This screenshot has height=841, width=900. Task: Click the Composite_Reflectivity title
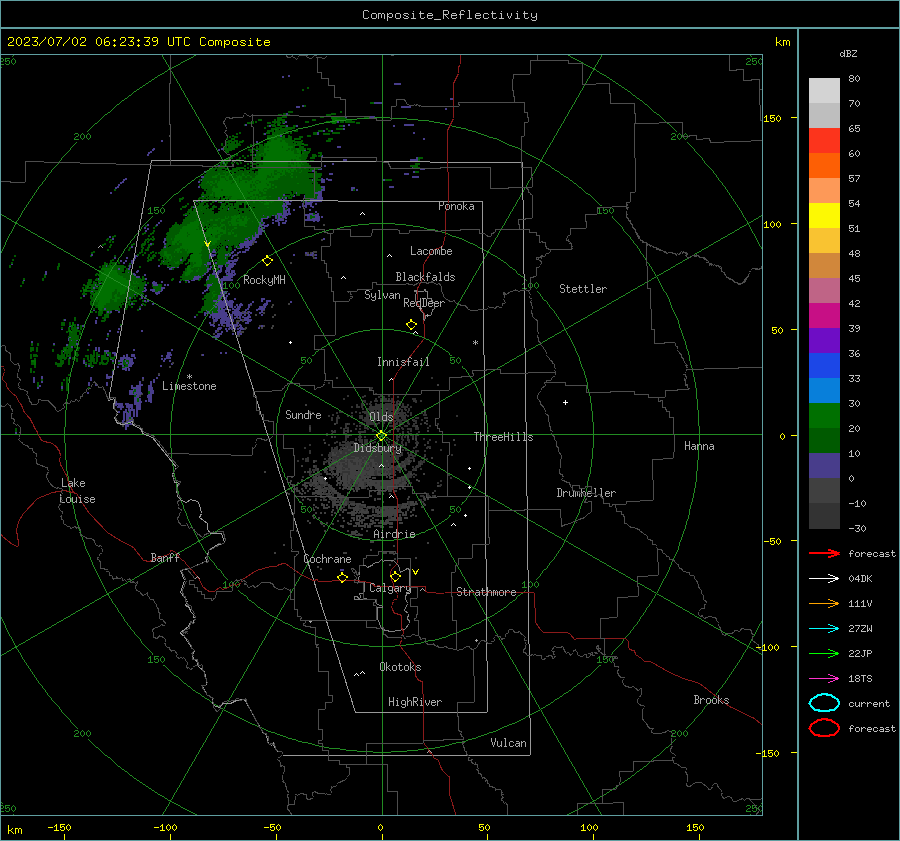coord(449,15)
